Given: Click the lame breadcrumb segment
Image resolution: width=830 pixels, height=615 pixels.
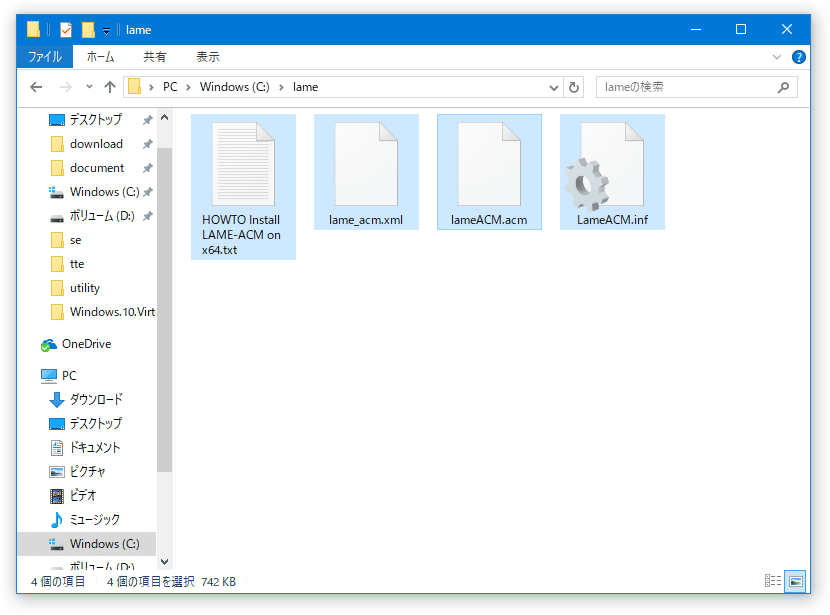Looking at the screenshot, I should [x=305, y=87].
